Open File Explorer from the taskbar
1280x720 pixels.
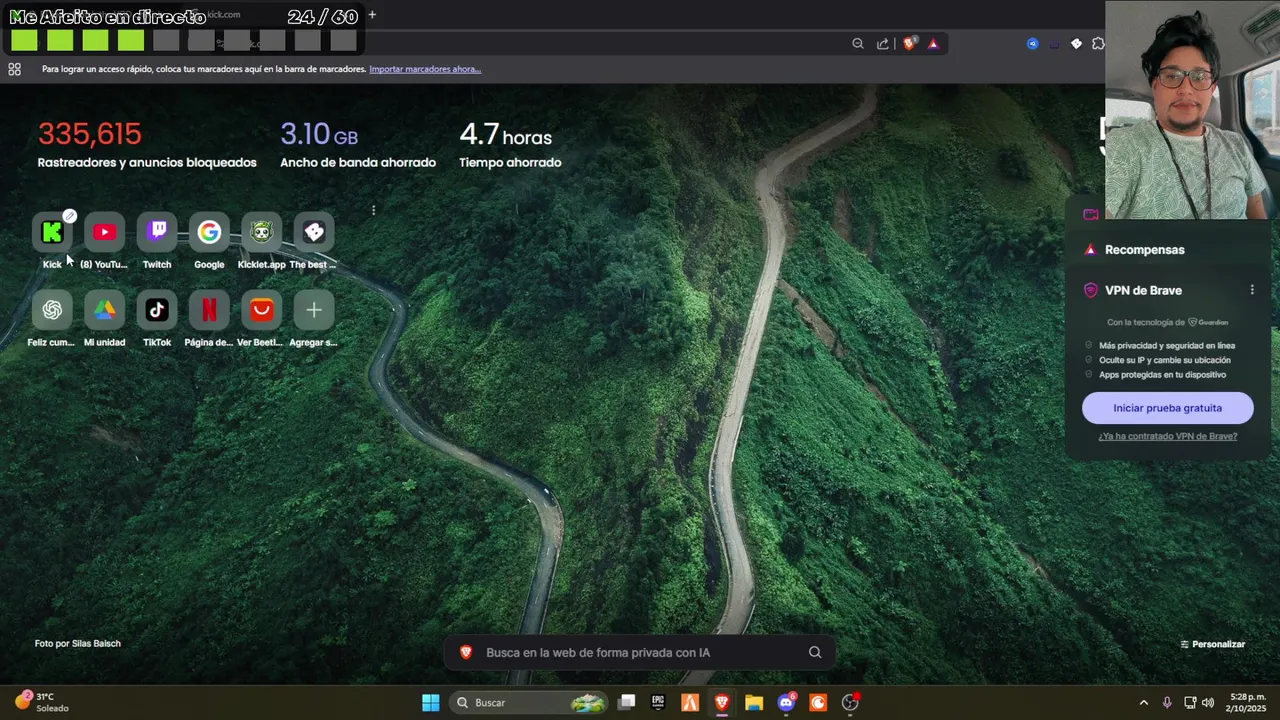tap(754, 703)
